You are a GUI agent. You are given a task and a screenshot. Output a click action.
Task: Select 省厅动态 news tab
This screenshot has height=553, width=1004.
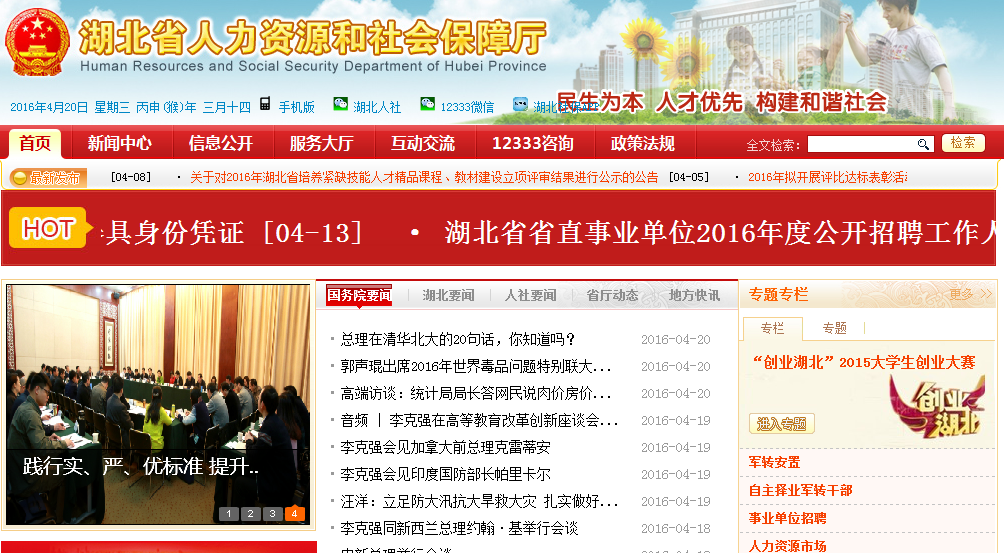pyautogui.click(x=612, y=295)
